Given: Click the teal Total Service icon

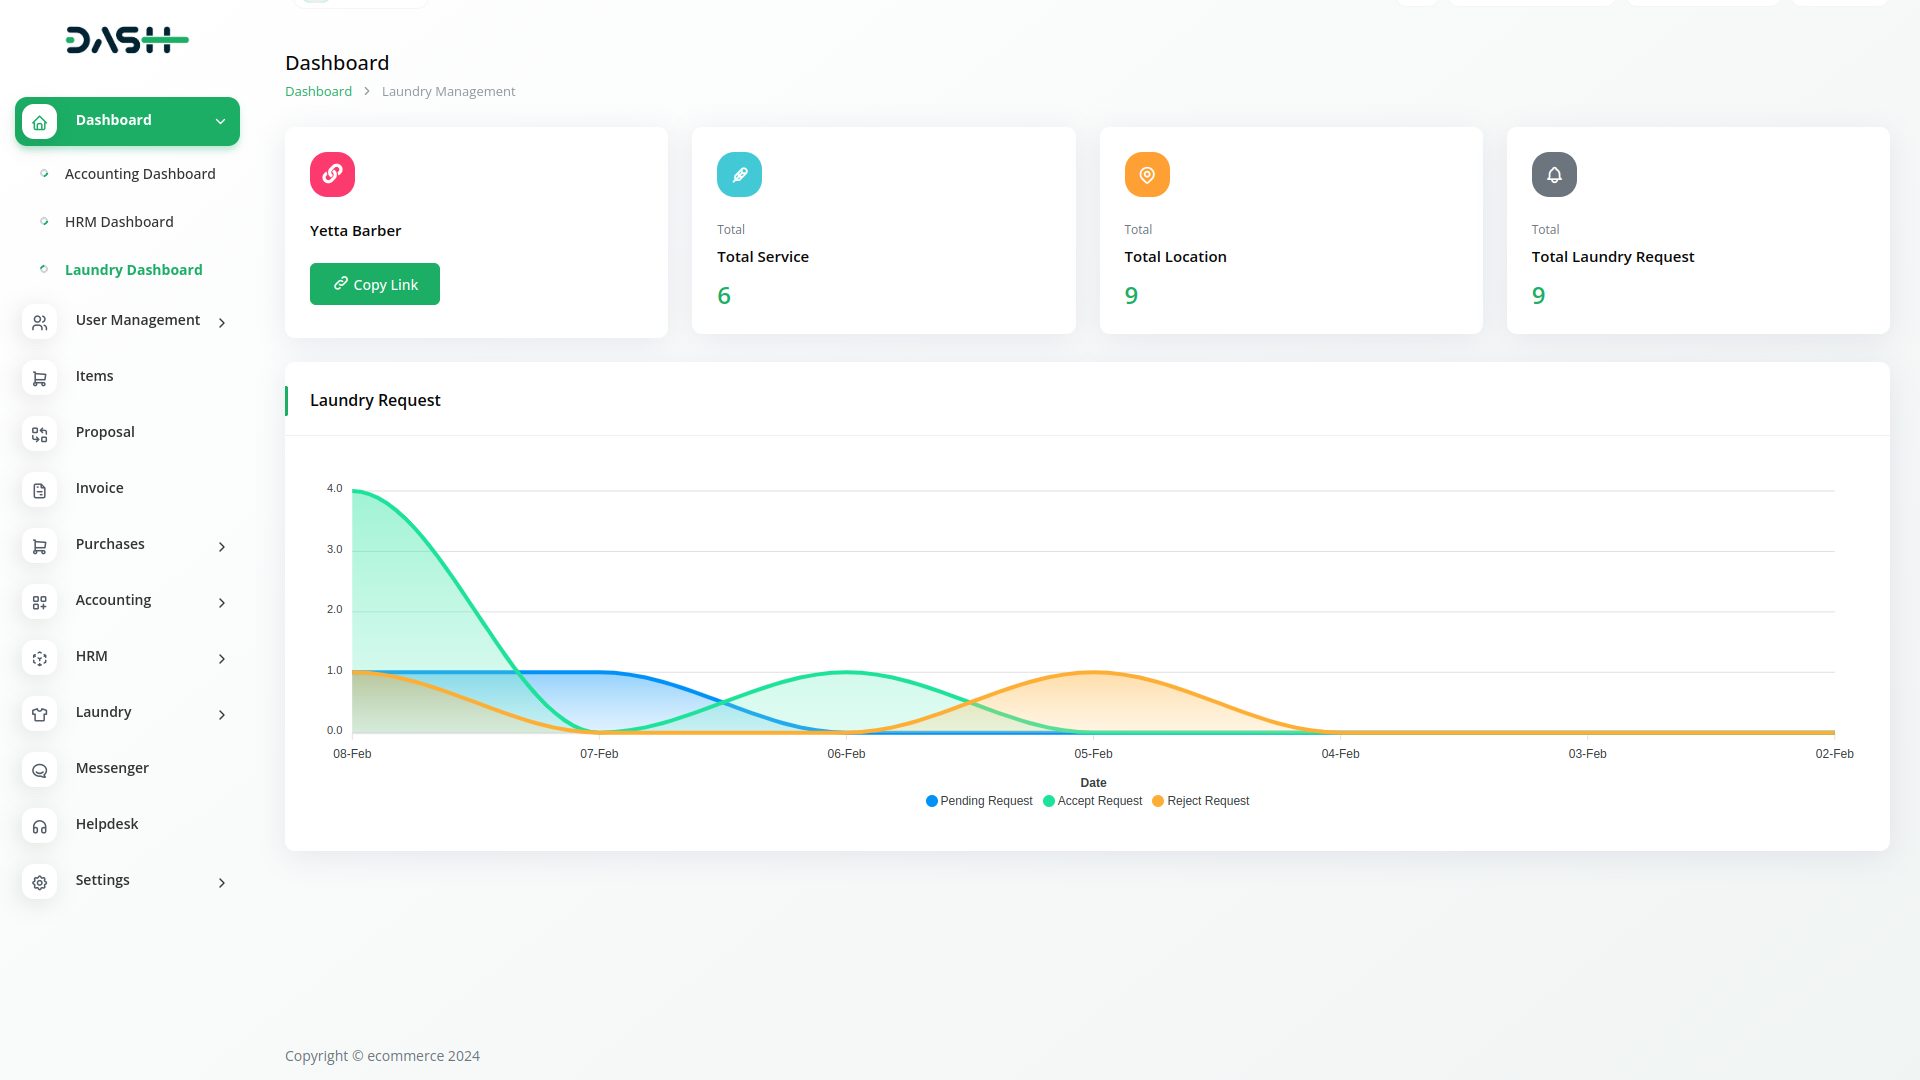Looking at the screenshot, I should pyautogui.click(x=739, y=174).
